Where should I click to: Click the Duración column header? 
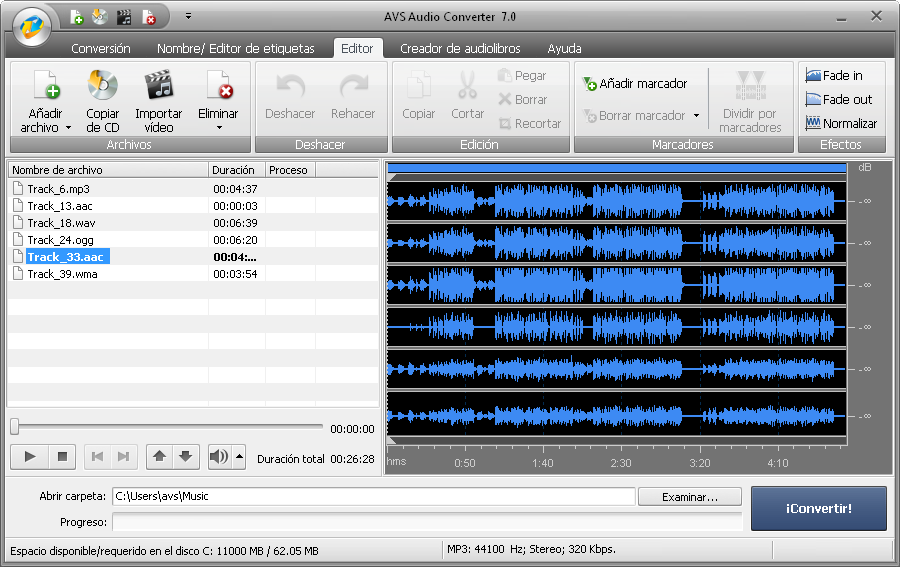[237, 170]
